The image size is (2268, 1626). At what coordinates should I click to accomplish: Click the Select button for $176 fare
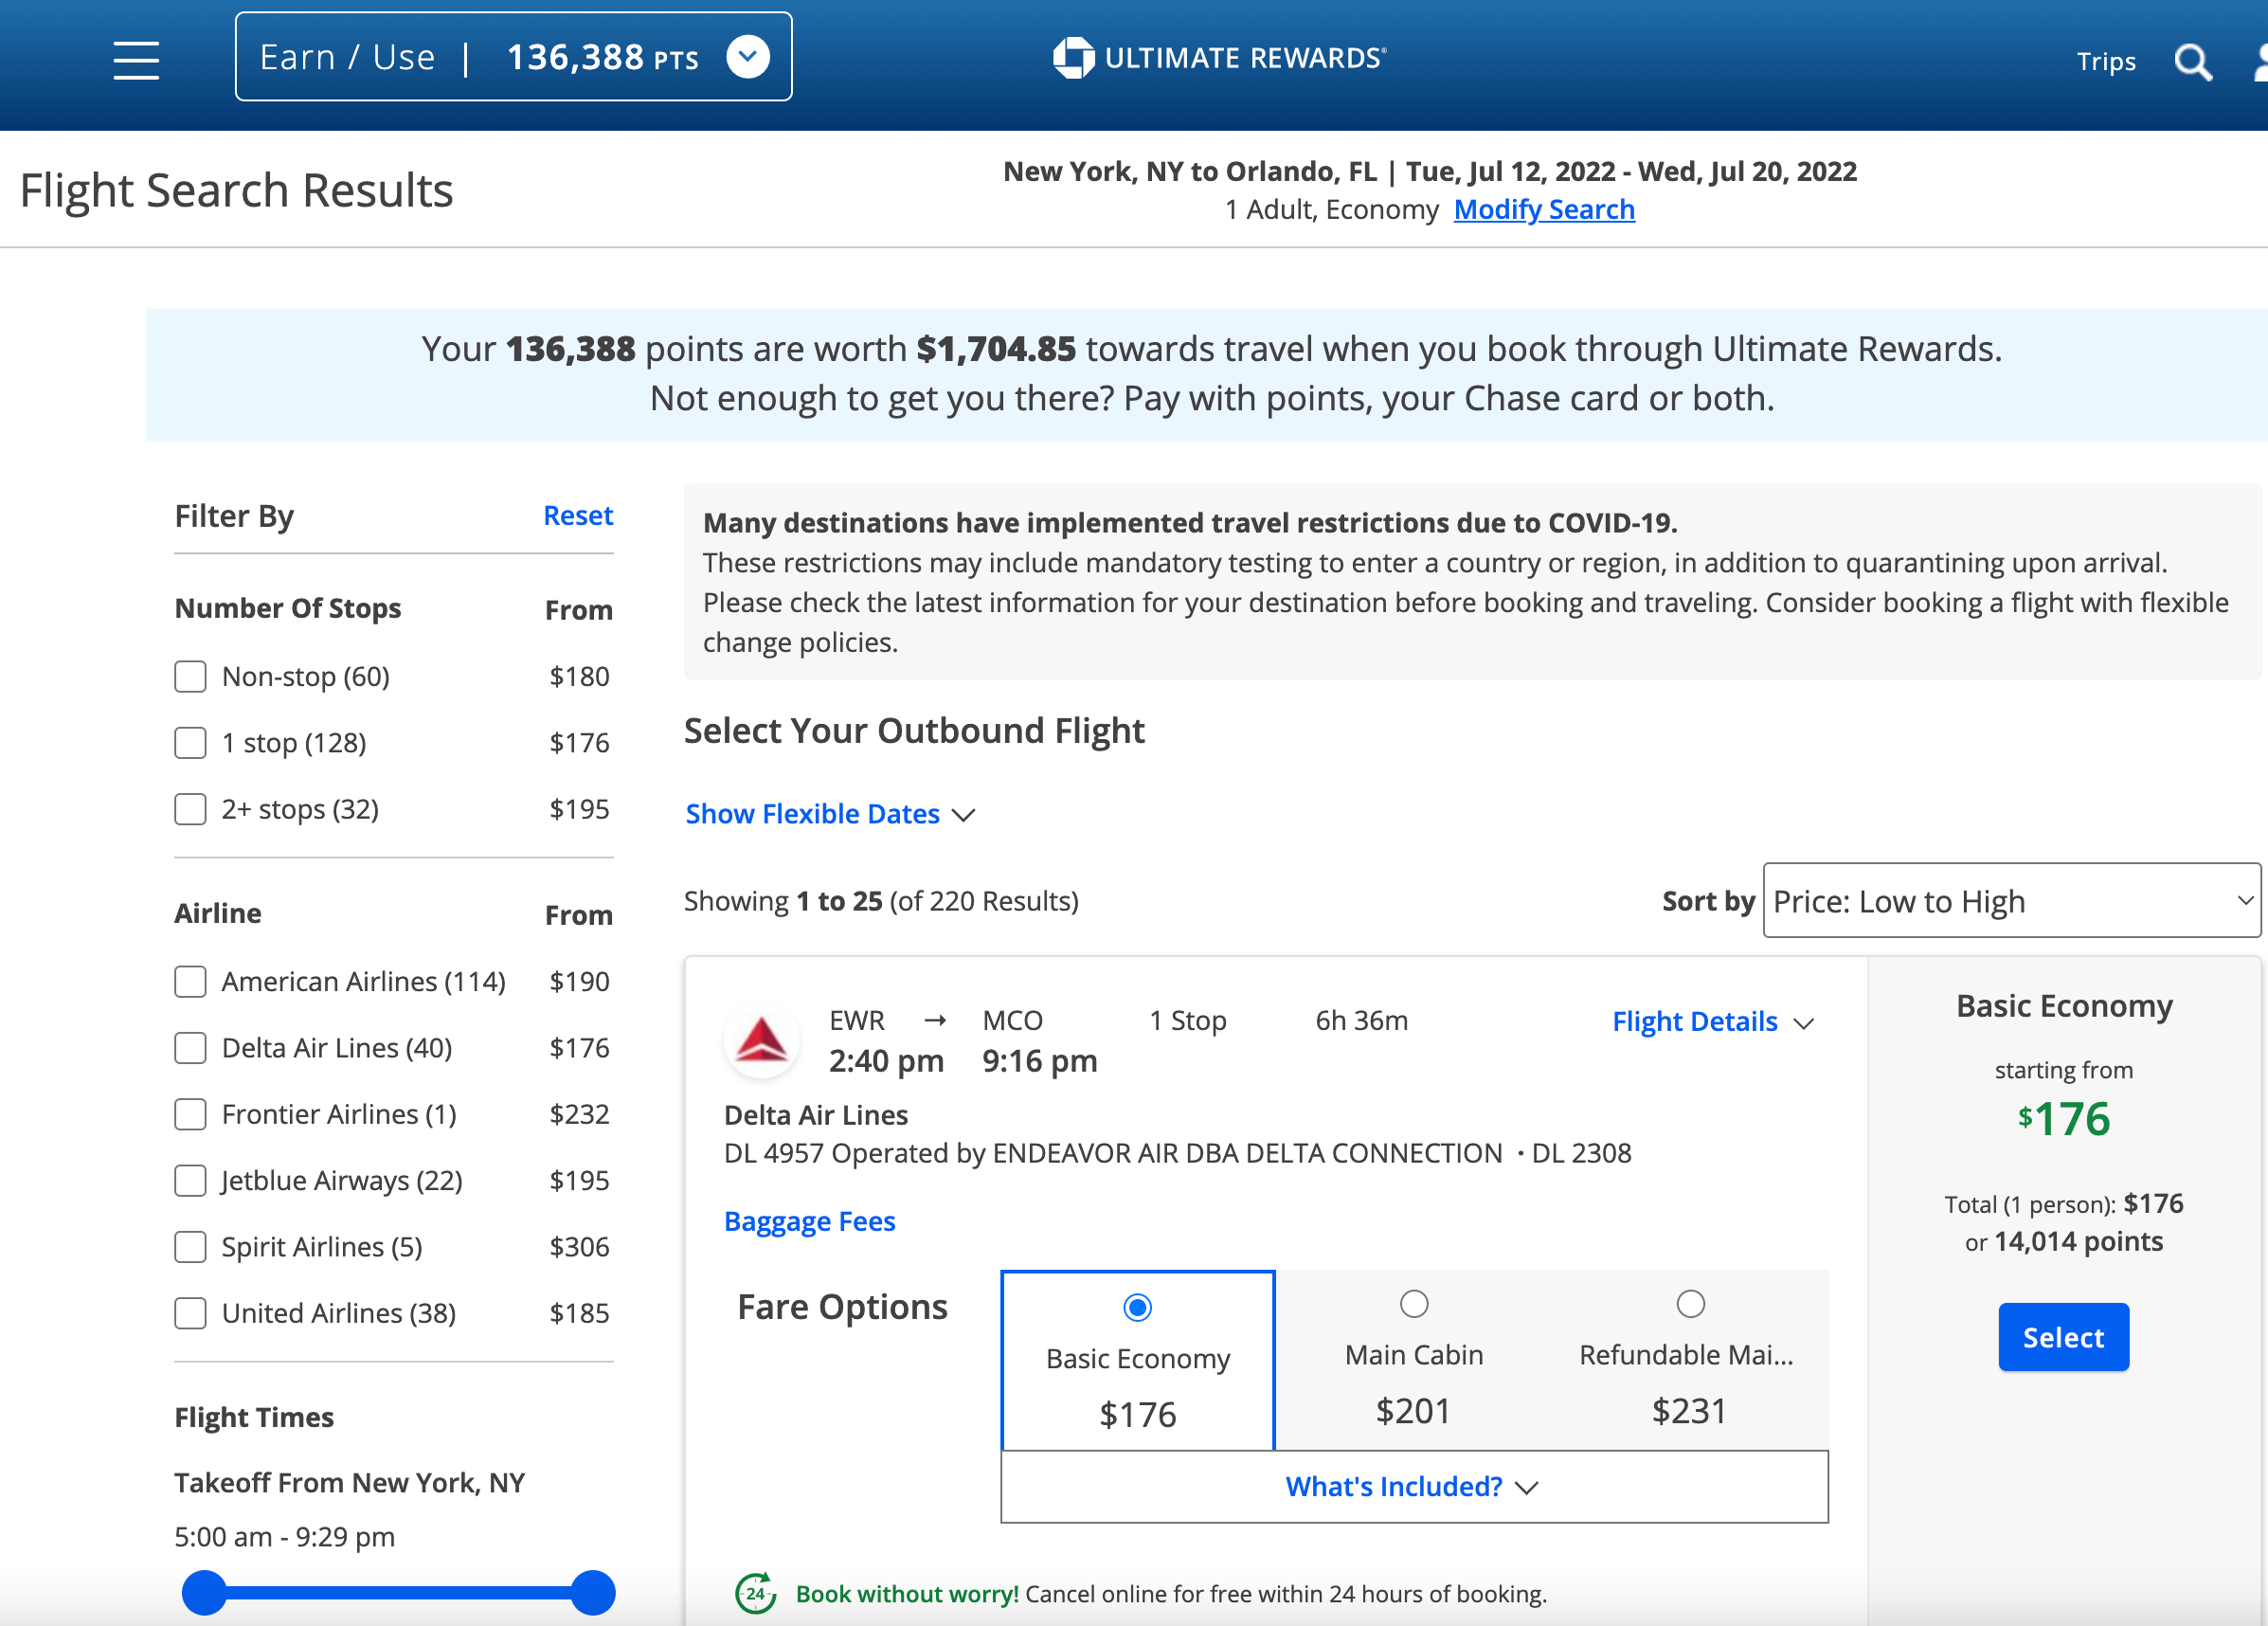(2063, 1338)
